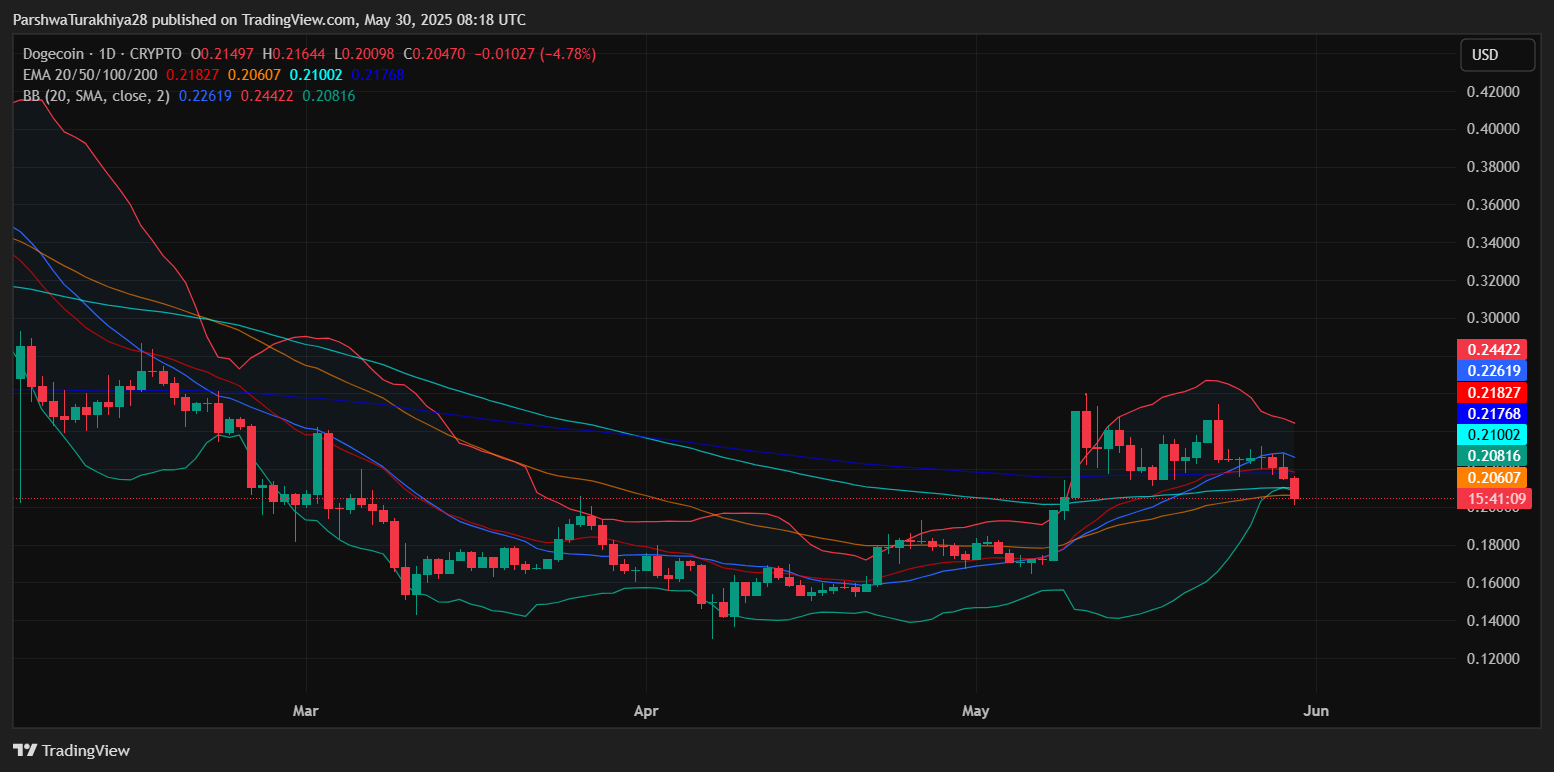Select the green 0.20816 price-axis tag
Image resolution: width=1554 pixels, height=772 pixels.
tap(1494, 456)
